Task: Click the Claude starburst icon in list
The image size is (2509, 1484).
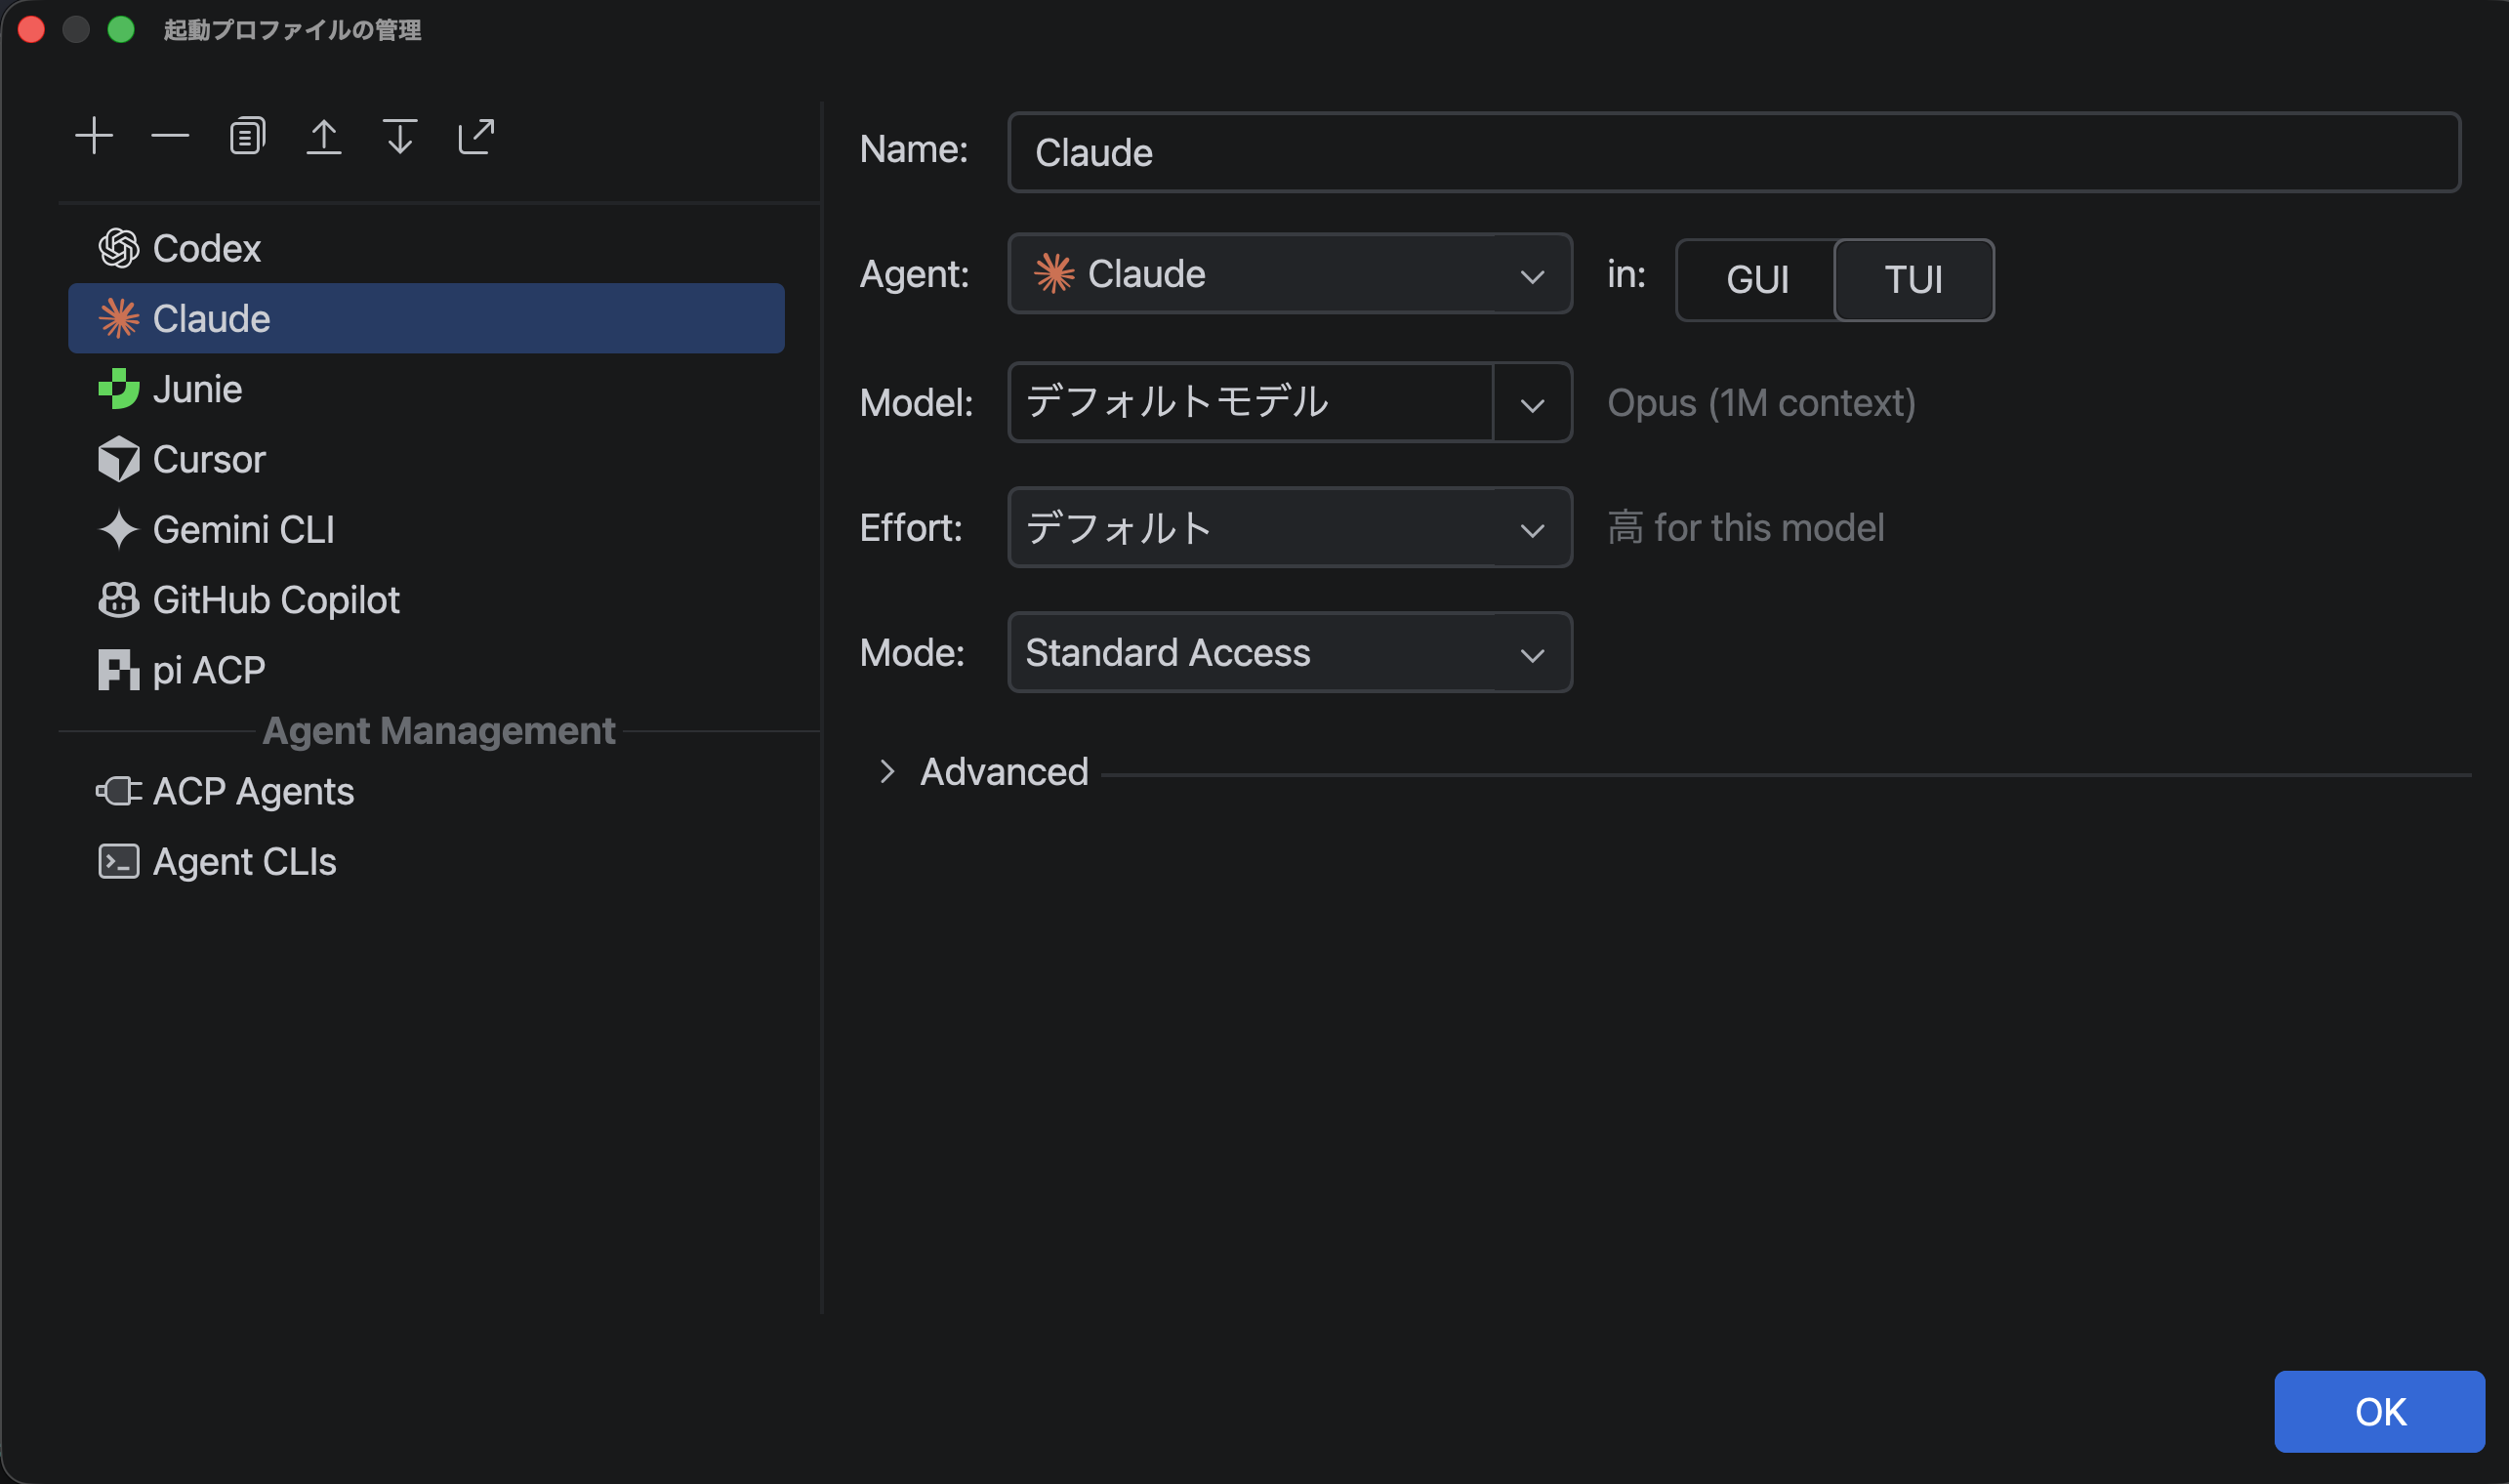Action: 119,319
